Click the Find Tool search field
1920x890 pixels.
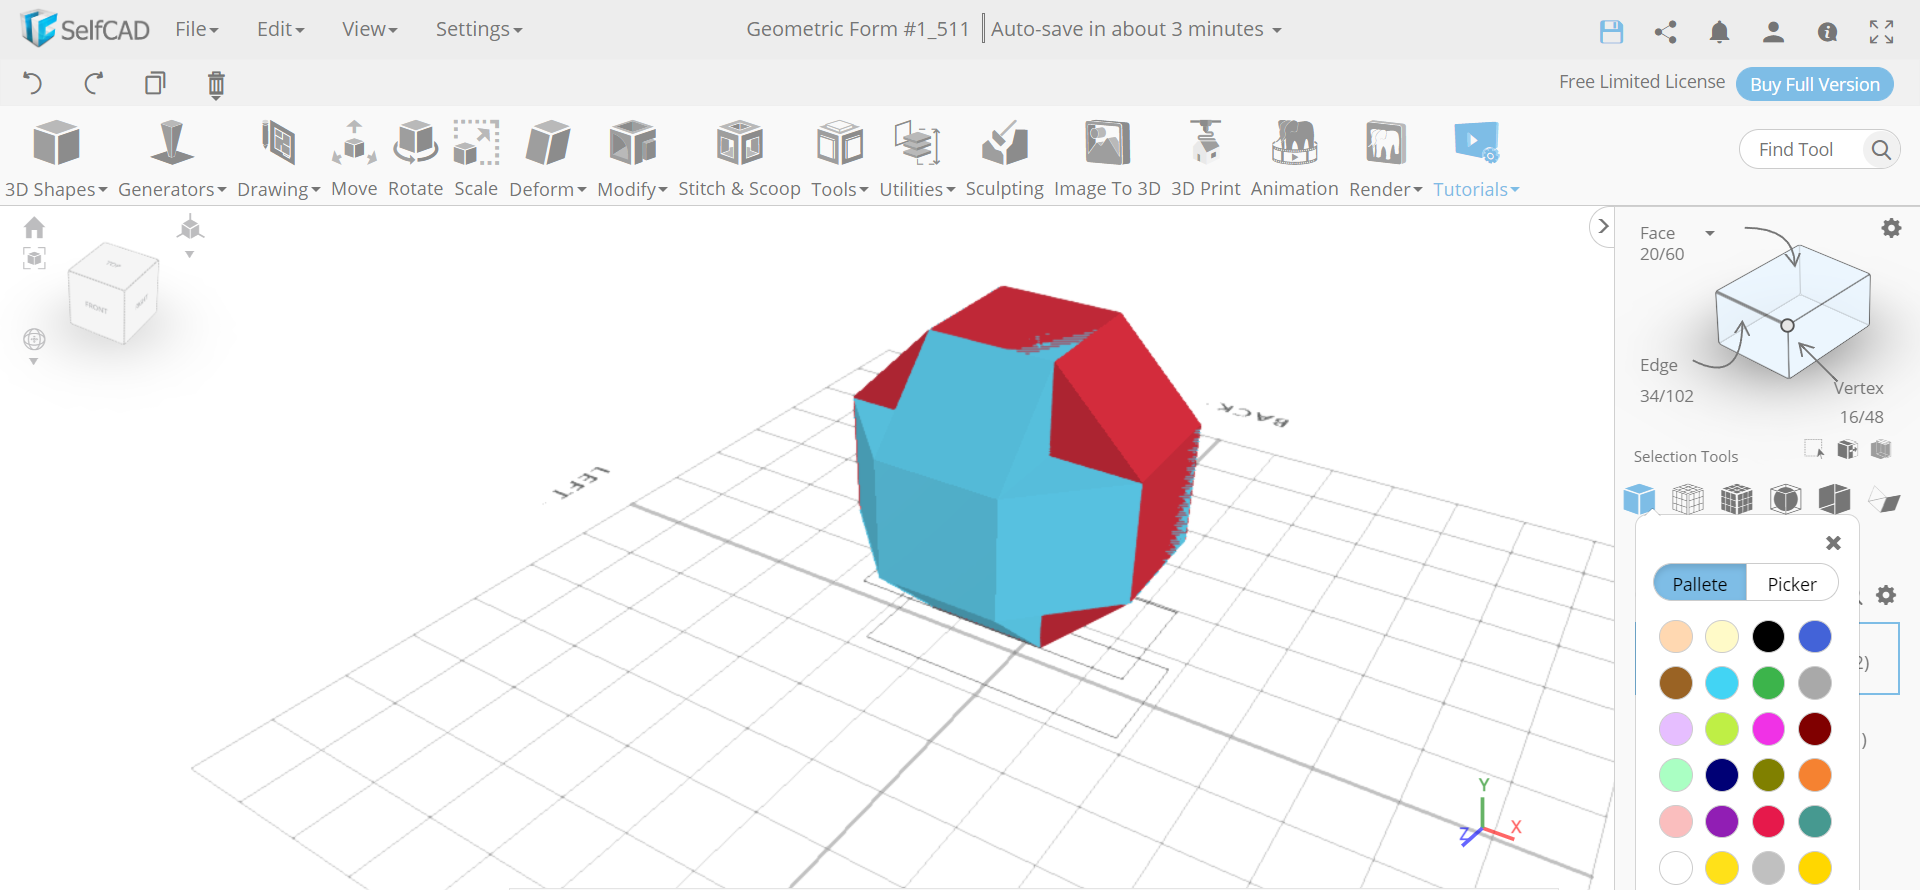(x=1800, y=150)
